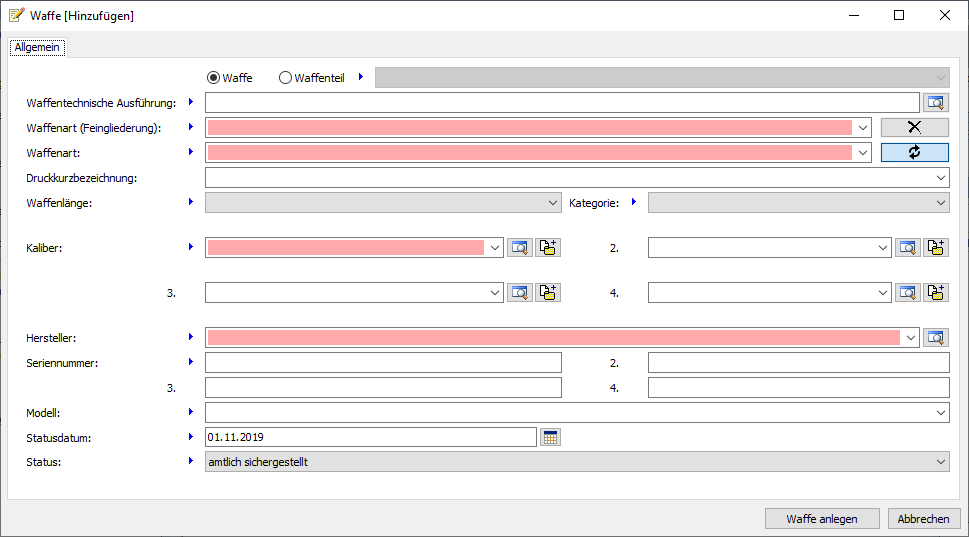
Task: Select the Waffenteil radio button
Action: [x=285, y=78]
